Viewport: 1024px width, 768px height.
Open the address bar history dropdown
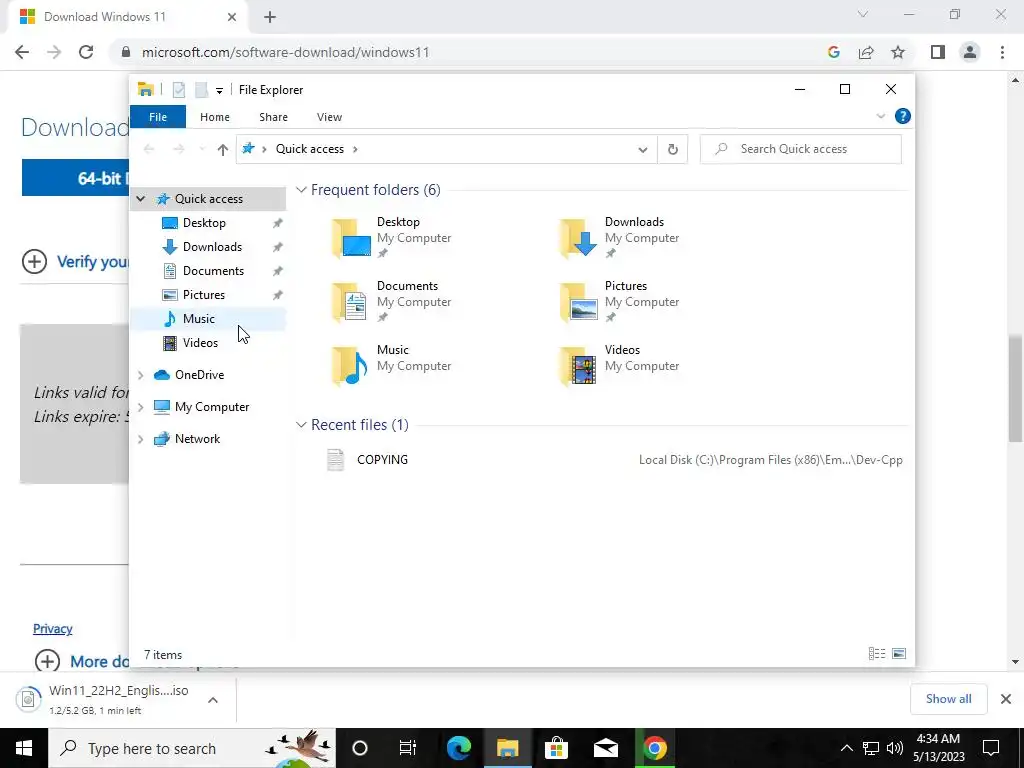click(643, 150)
